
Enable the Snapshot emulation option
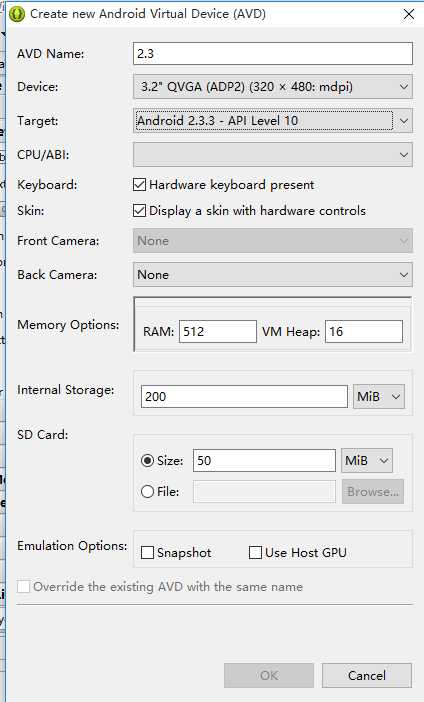point(147,552)
